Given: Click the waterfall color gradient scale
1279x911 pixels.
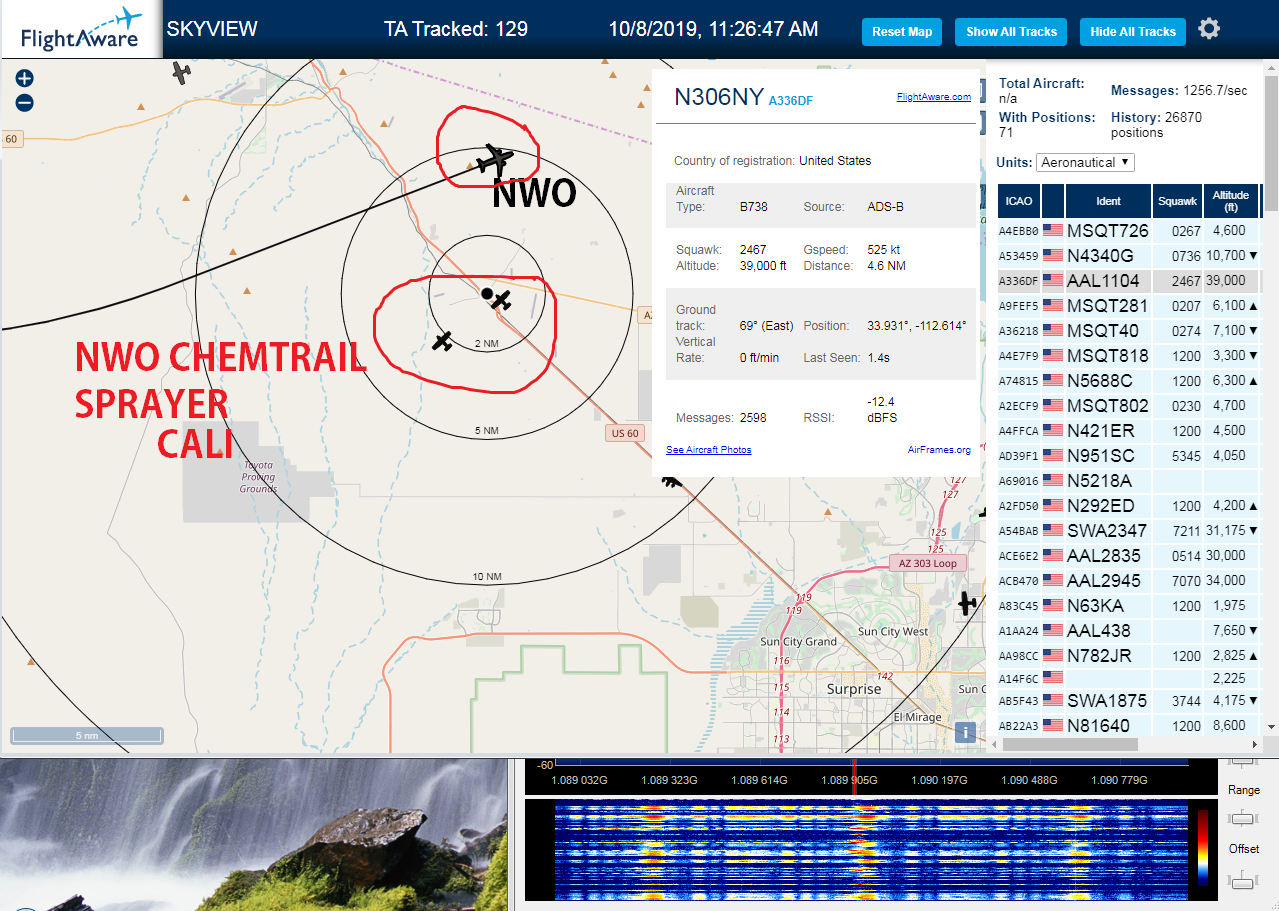Looking at the screenshot, I should tap(1202, 848).
